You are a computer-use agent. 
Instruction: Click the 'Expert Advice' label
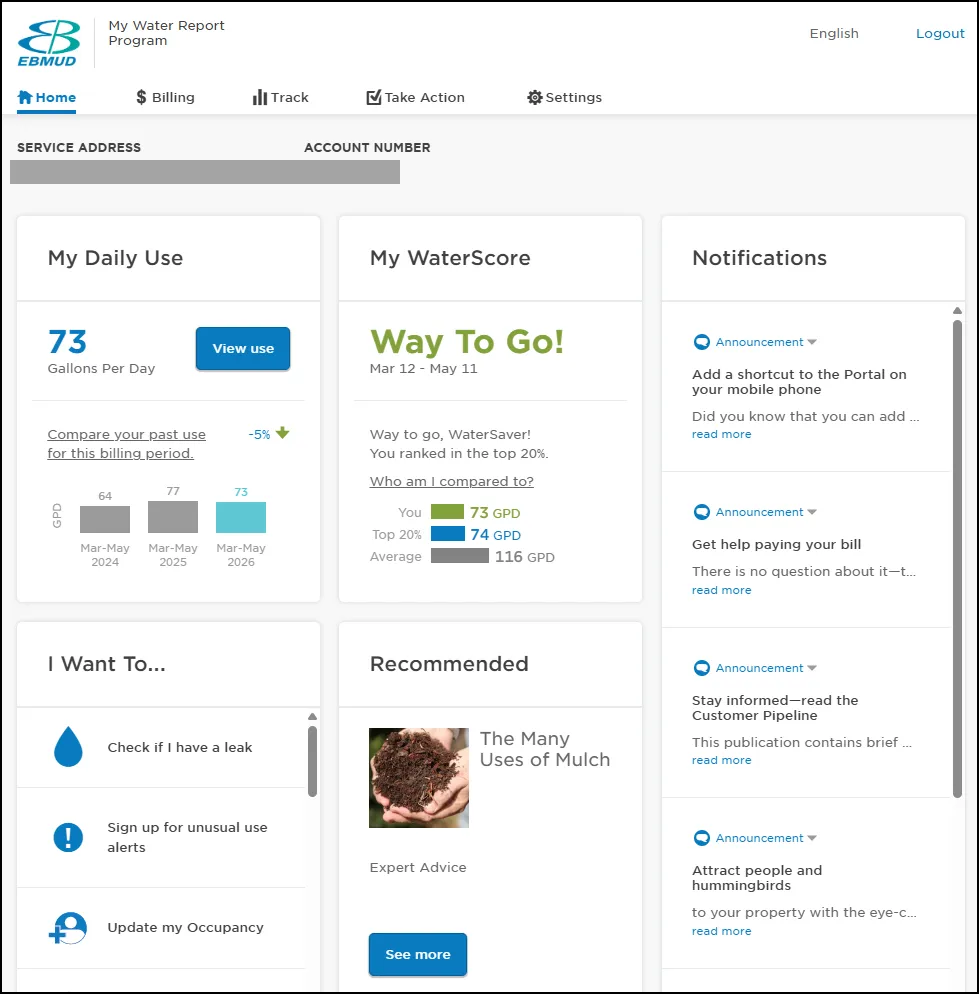418,867
